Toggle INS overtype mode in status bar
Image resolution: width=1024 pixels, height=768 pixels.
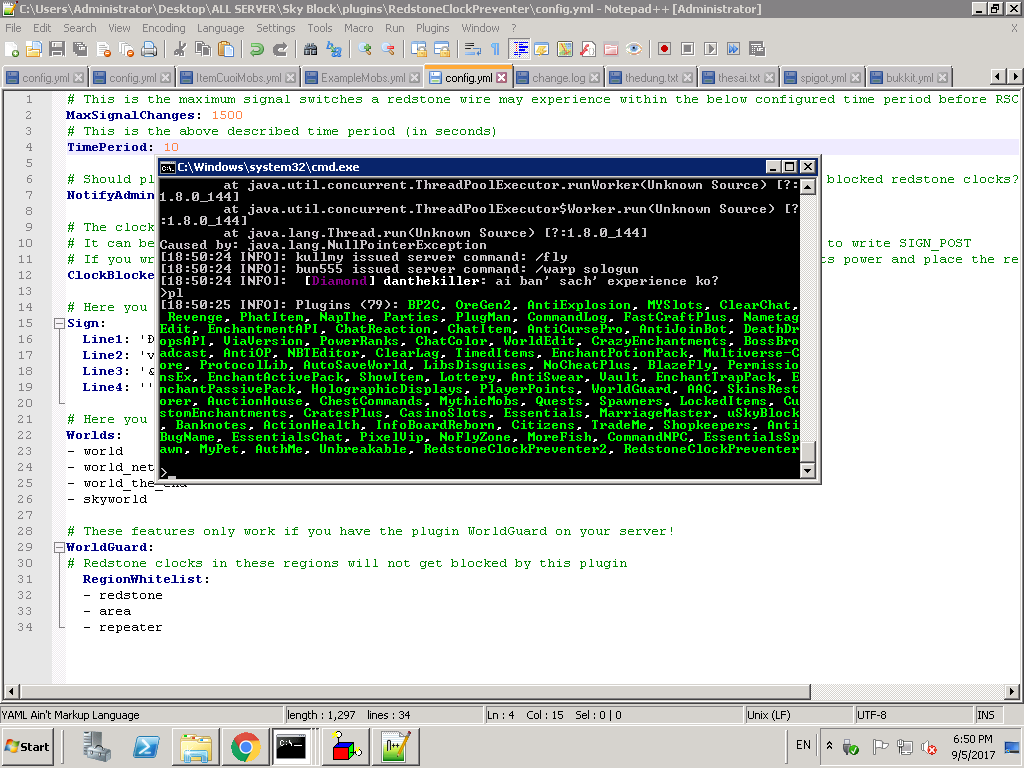(x=986, y=715)
